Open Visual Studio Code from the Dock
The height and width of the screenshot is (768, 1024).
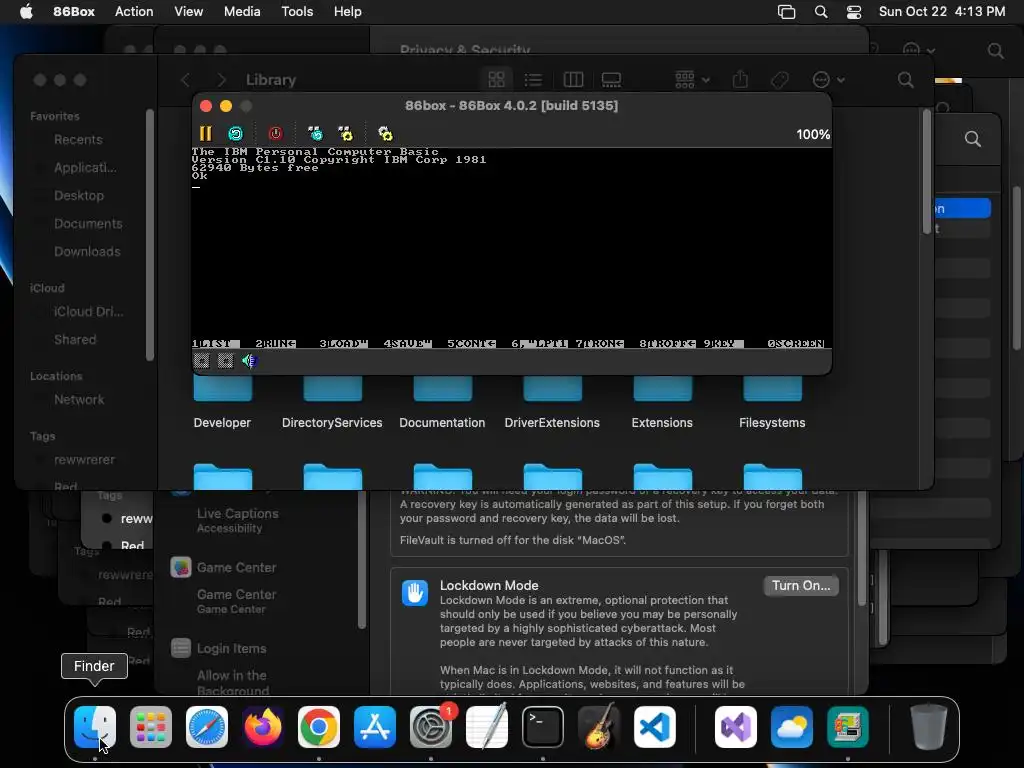(654, 727)
